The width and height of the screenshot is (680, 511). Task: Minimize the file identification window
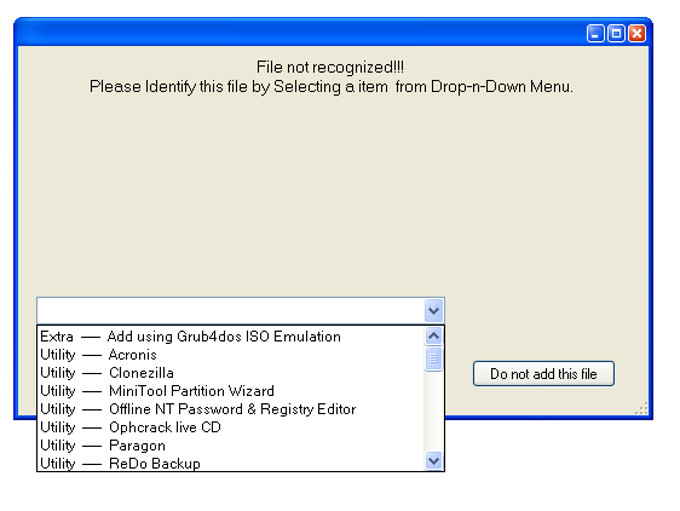click(x=596, y=34)
